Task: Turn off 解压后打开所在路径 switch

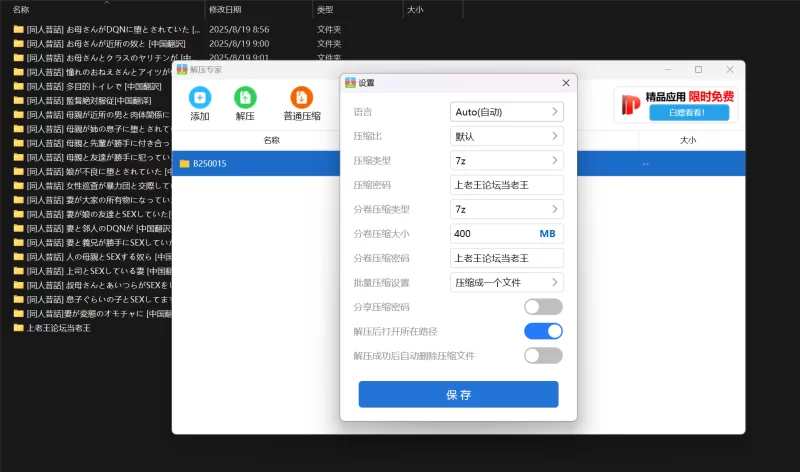Action: pyautogui.click(x=543, y=331)
